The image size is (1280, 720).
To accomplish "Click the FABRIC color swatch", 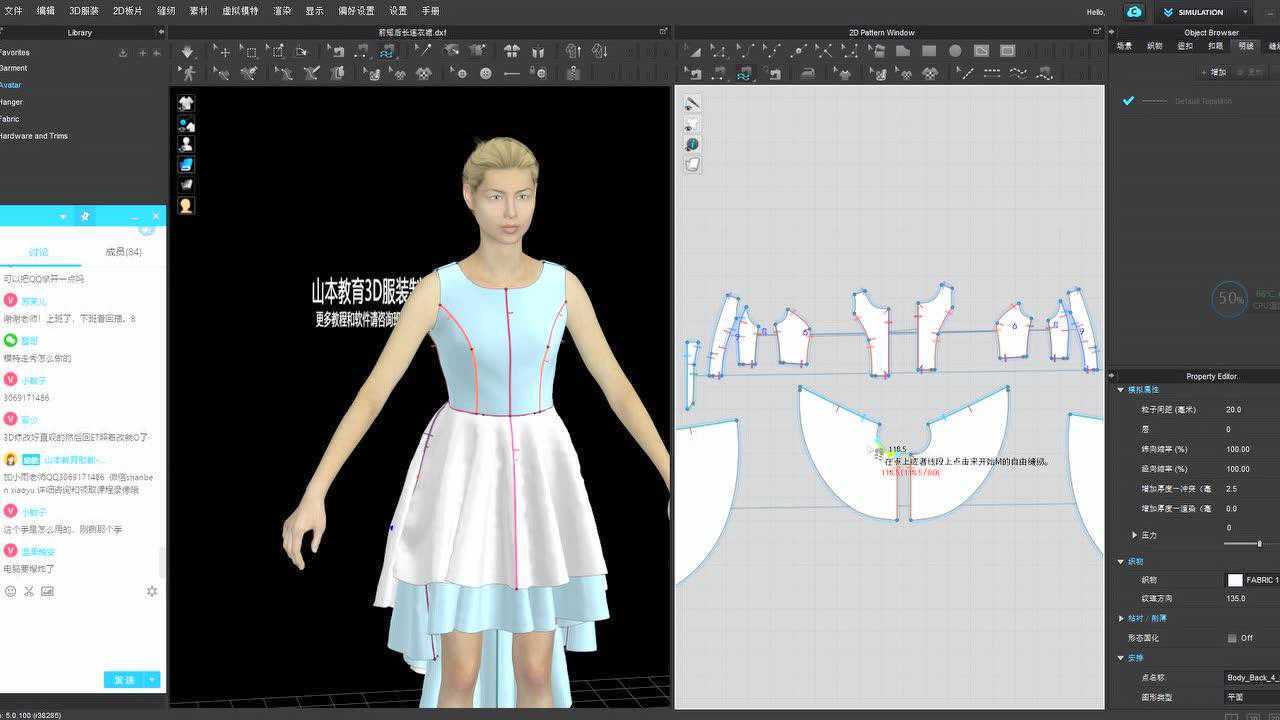I will pyautogui.click(x=1234, y=579).
